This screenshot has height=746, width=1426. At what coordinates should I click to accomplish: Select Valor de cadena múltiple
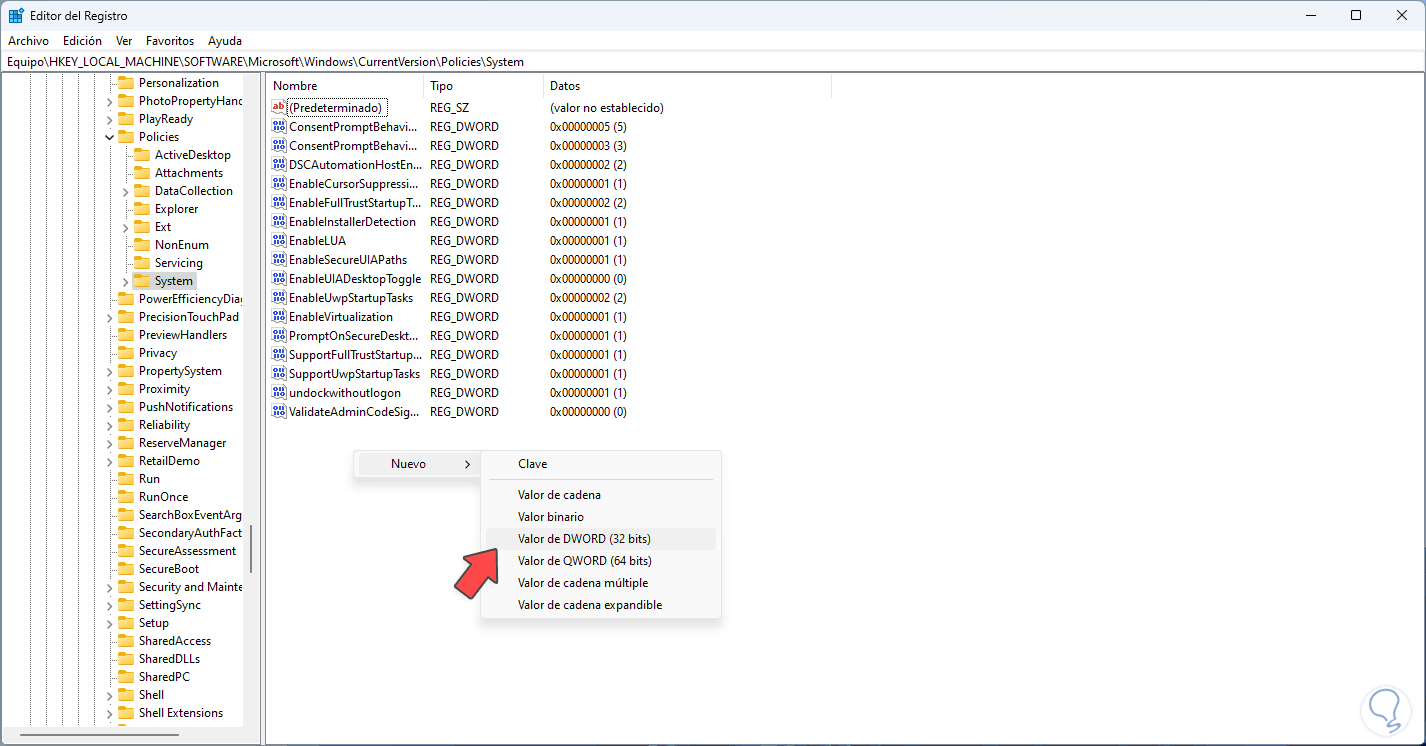coord(600,583)
